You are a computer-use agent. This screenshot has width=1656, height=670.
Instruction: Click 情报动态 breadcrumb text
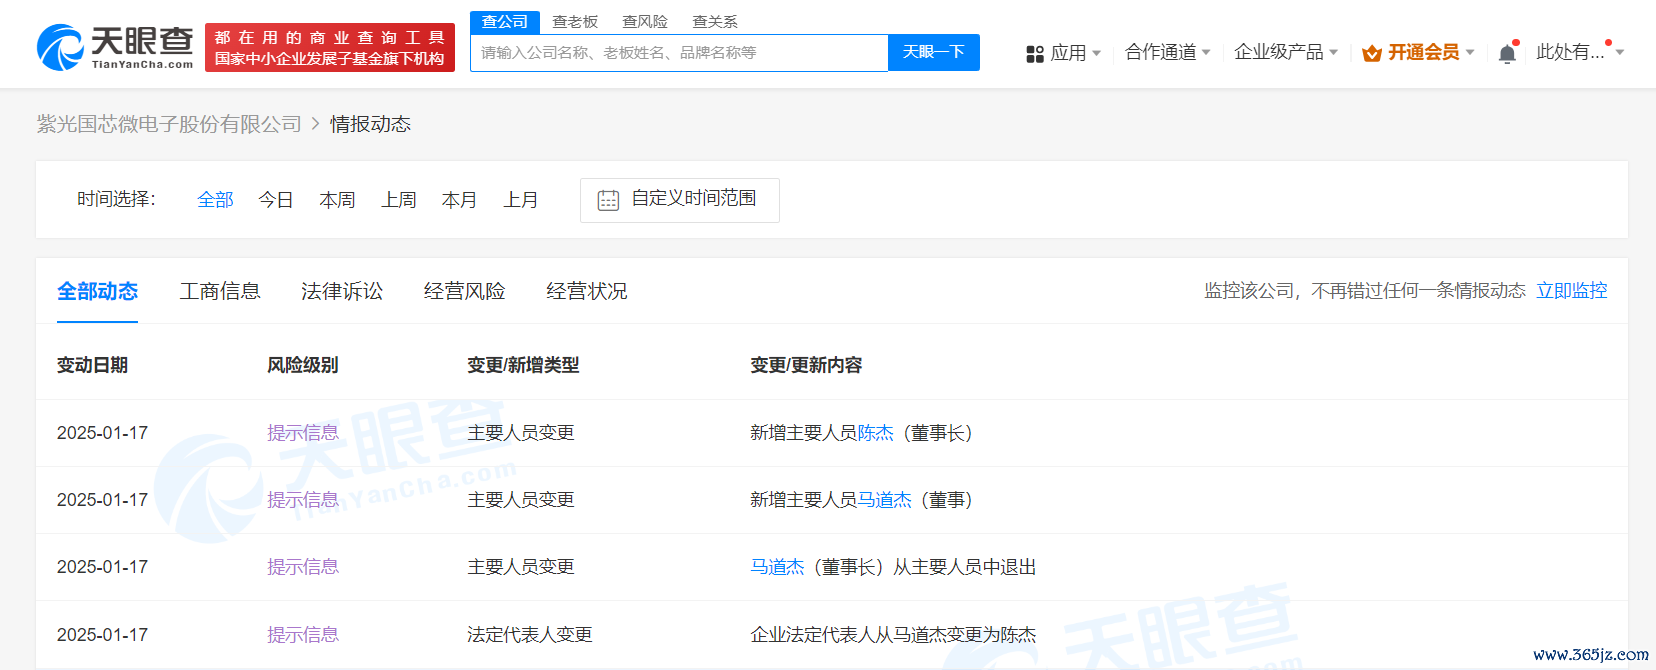(x=371, y=124)
